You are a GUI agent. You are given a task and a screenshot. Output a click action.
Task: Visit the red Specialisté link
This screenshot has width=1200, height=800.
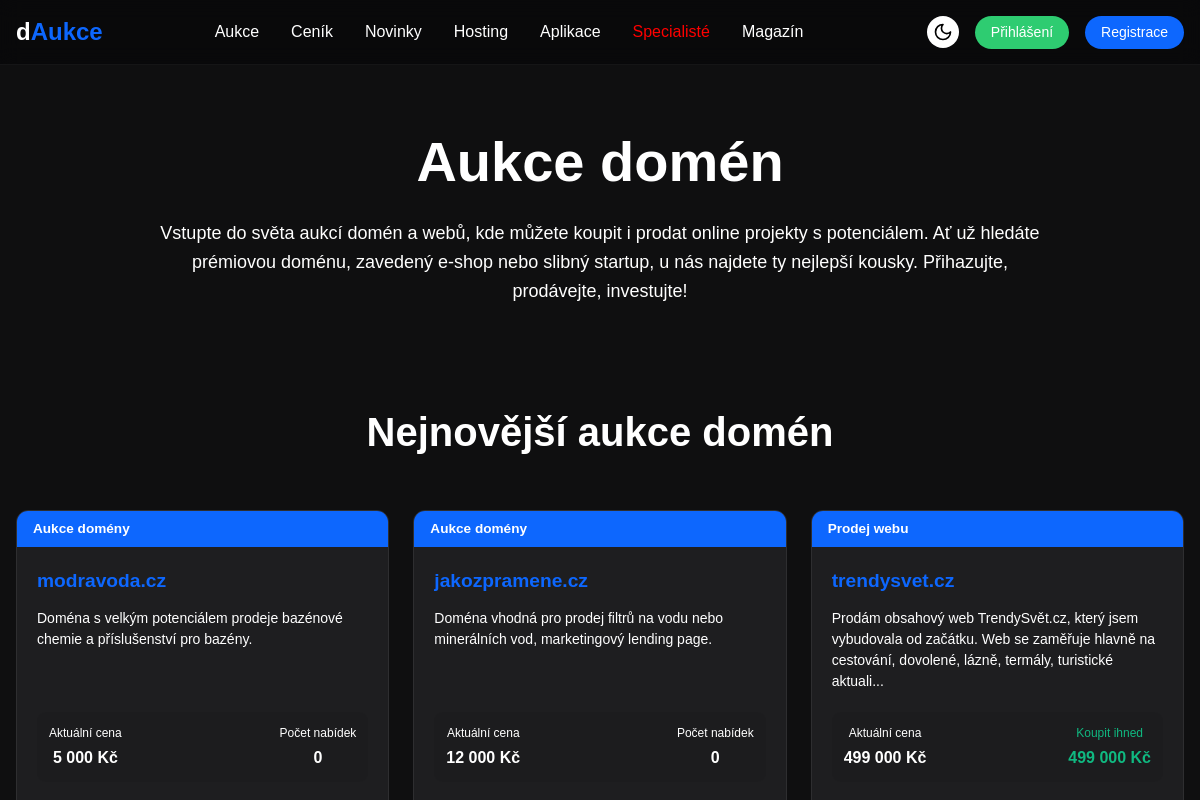pyautogui.click(x=671, y=32)
